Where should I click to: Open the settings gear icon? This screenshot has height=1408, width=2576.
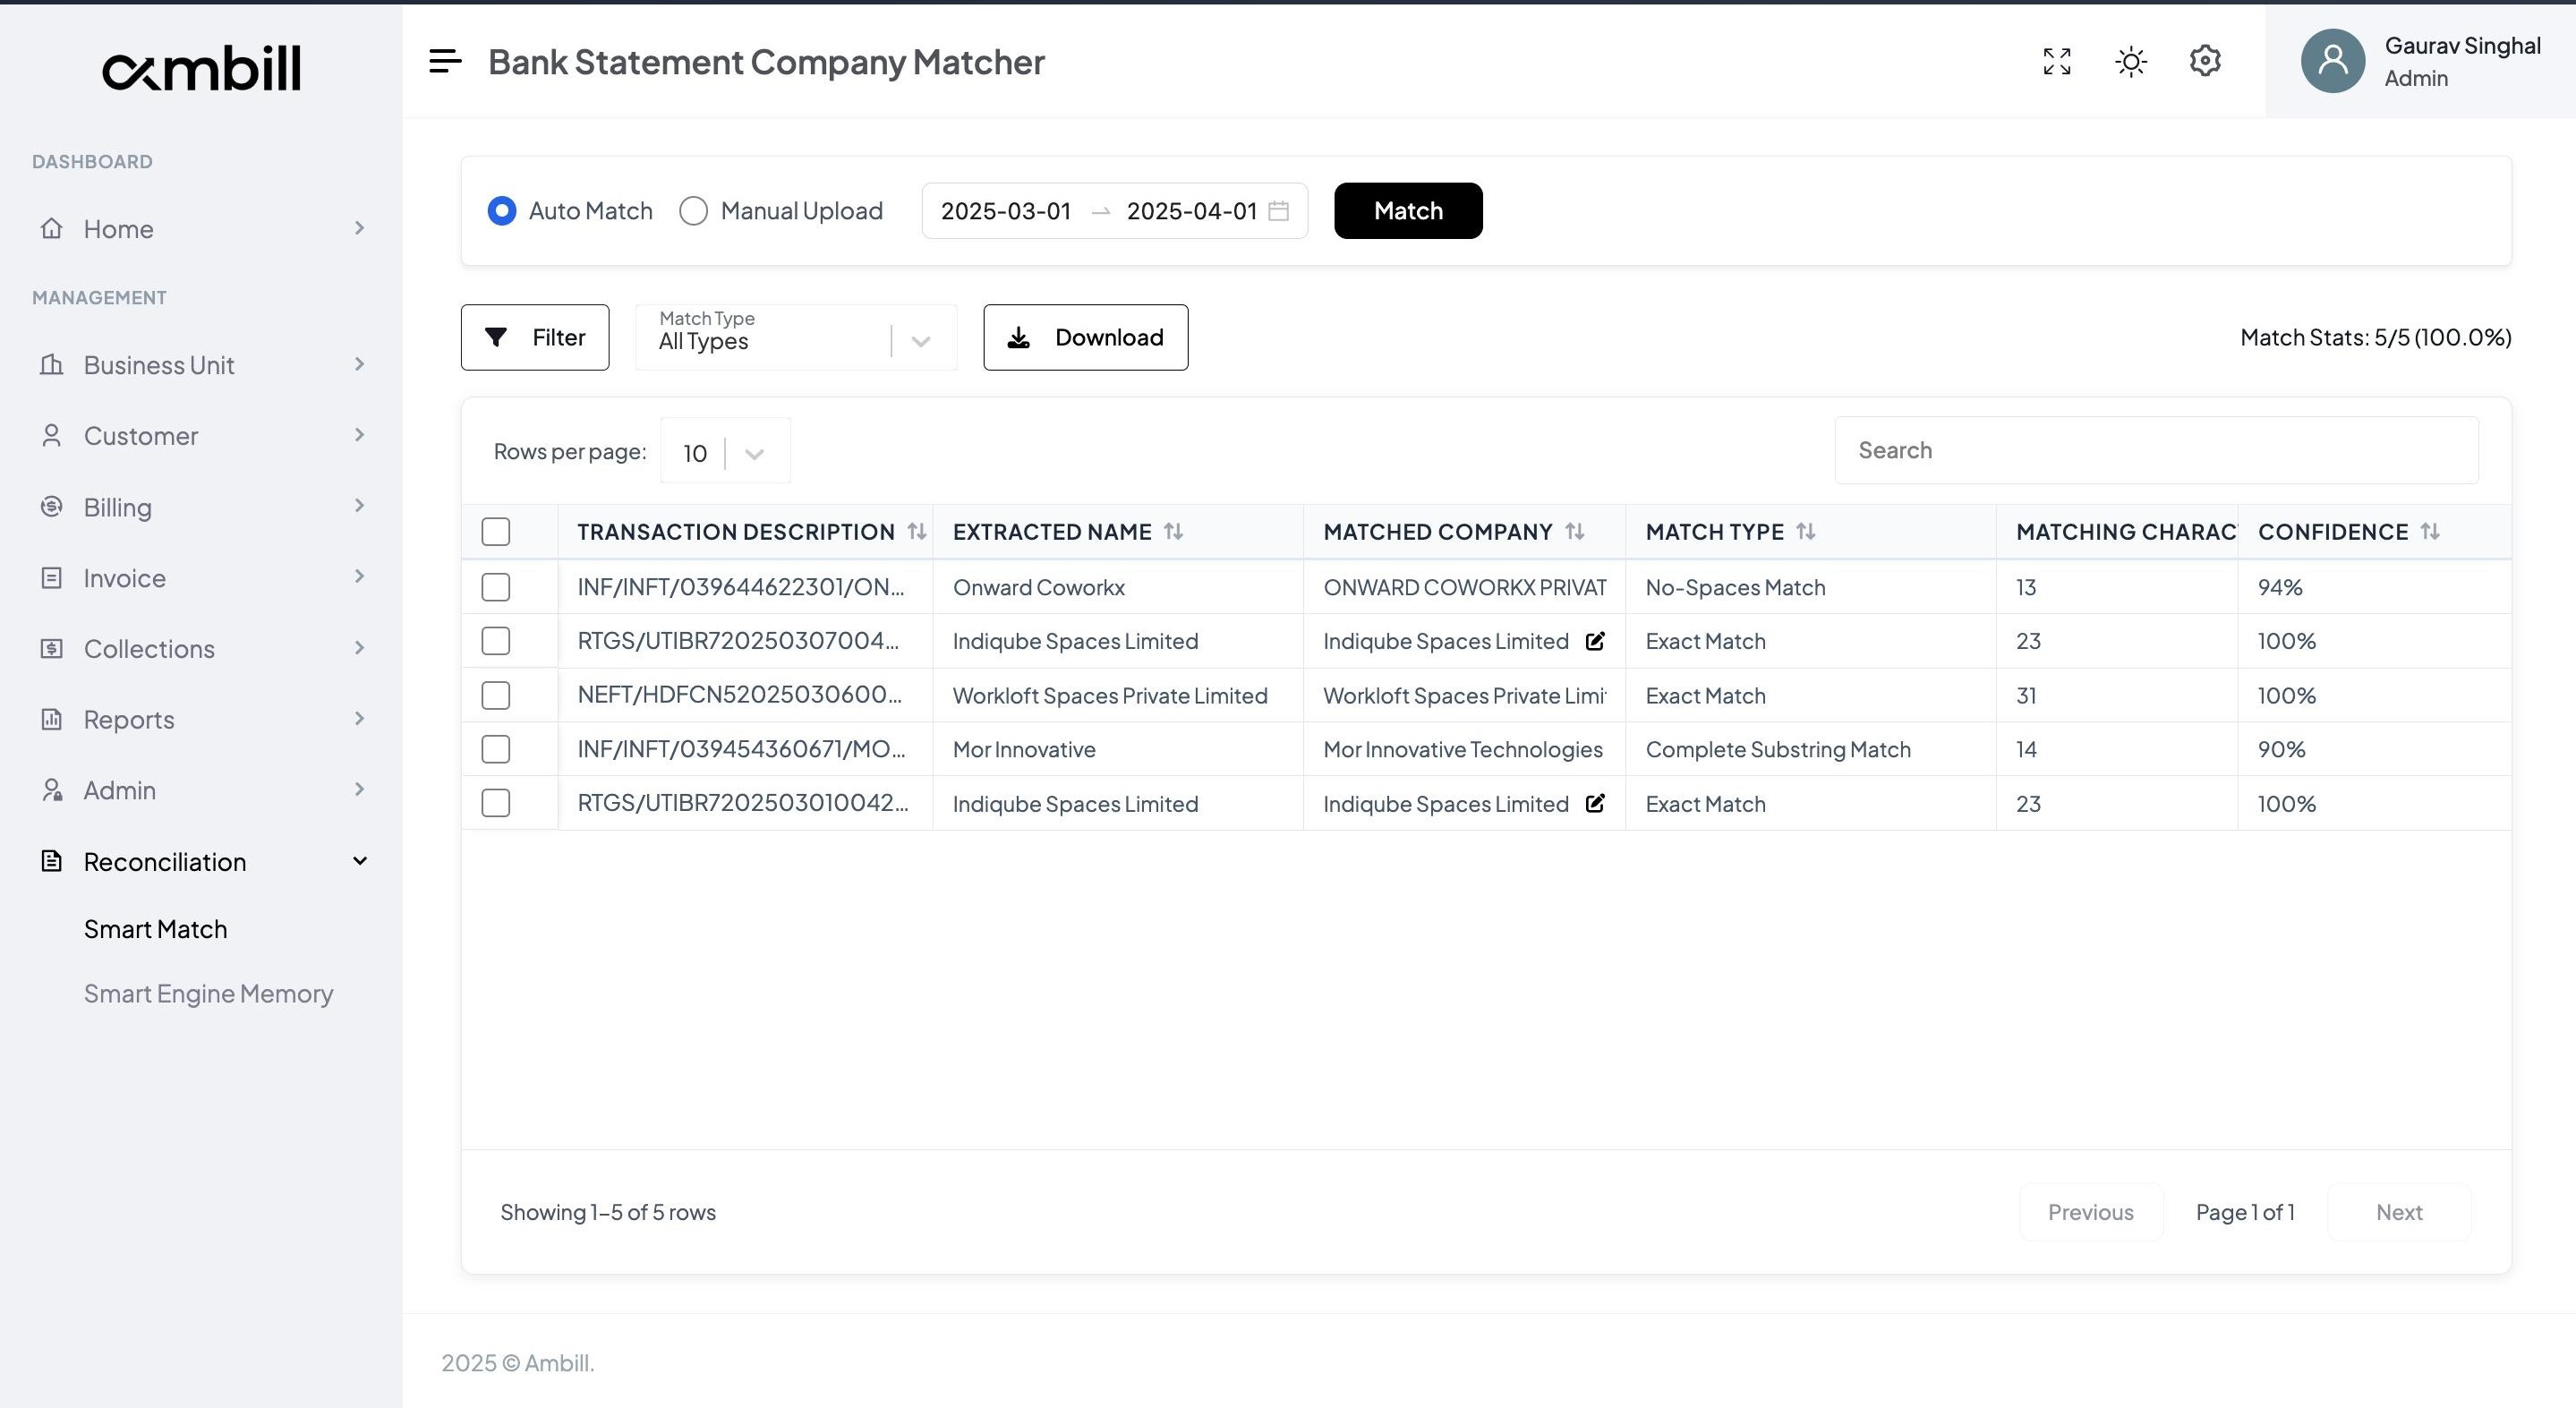pyautogui.click(x=2205, y=61)
